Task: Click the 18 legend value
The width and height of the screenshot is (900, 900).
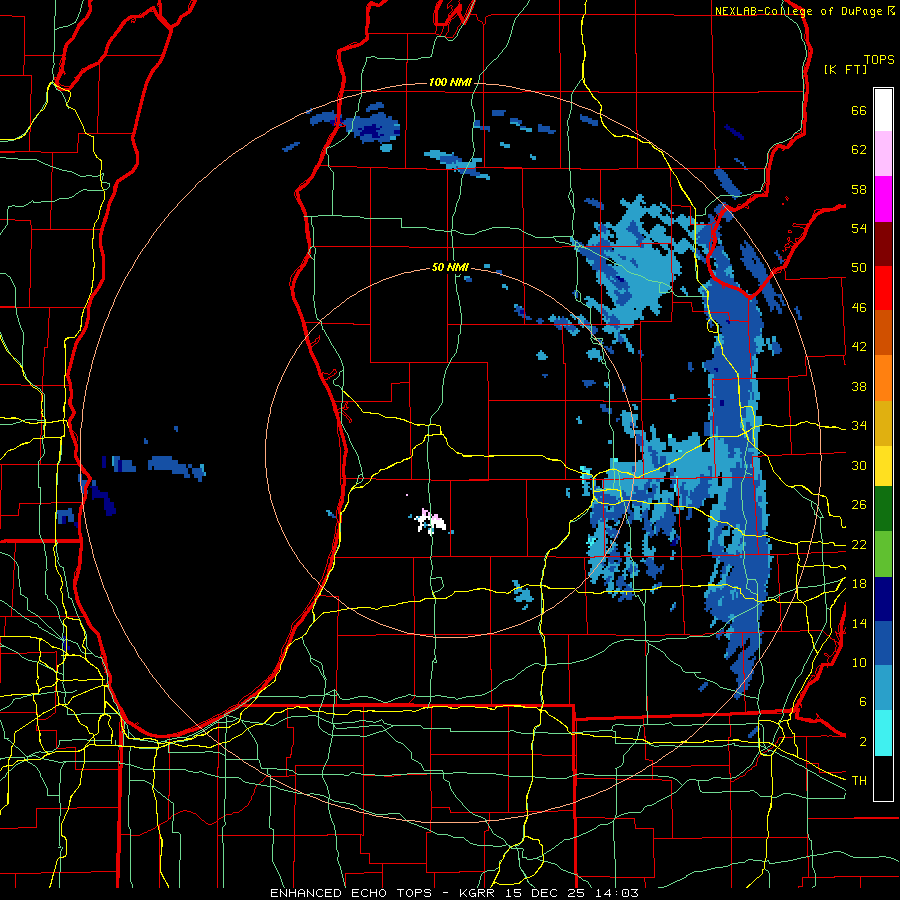Action: click(859, 584)
